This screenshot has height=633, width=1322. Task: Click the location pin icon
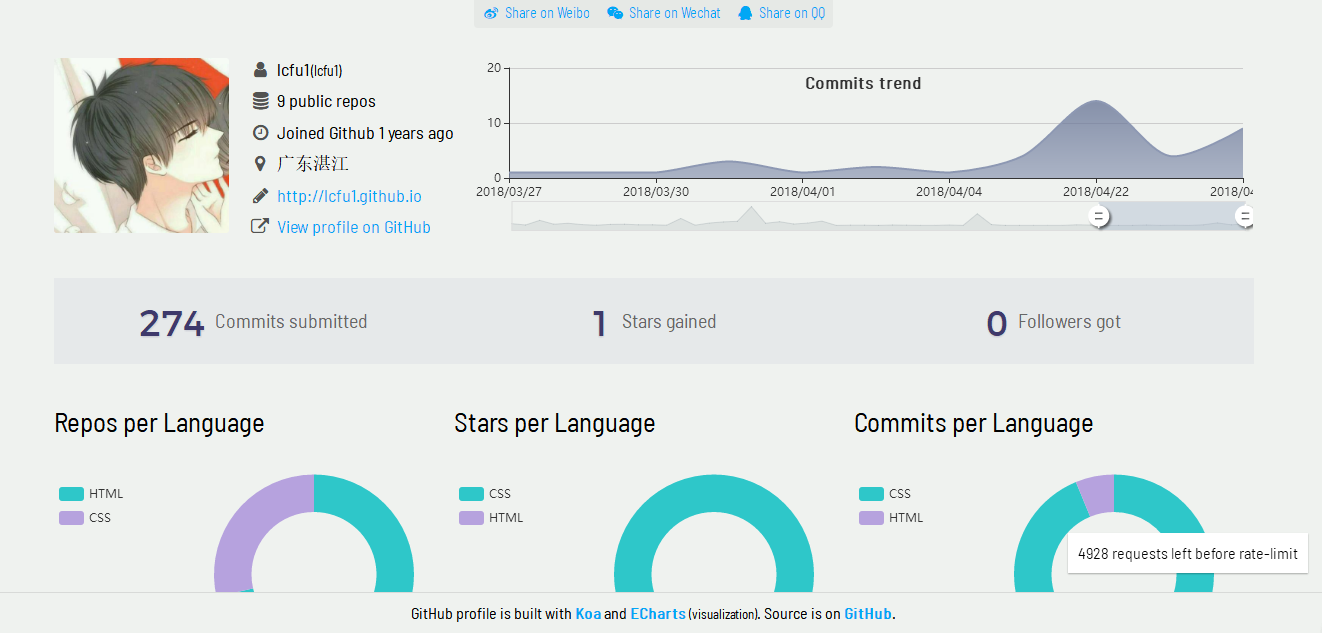coord(260,163)
